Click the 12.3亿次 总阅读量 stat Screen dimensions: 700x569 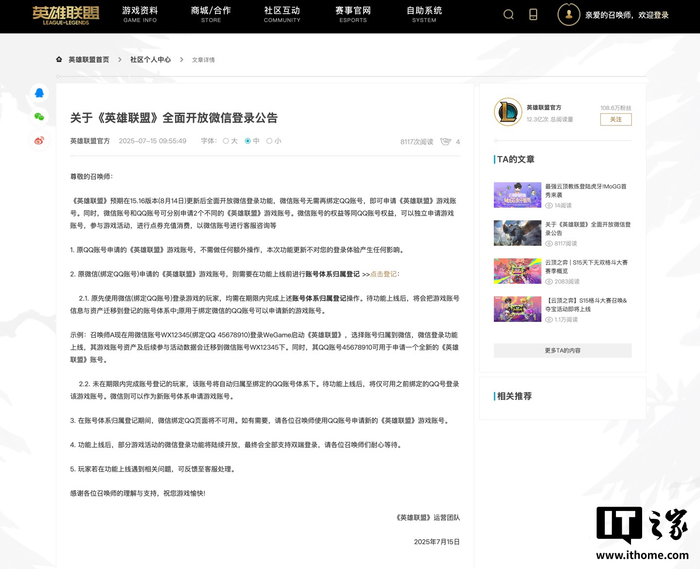coord(550,119)
